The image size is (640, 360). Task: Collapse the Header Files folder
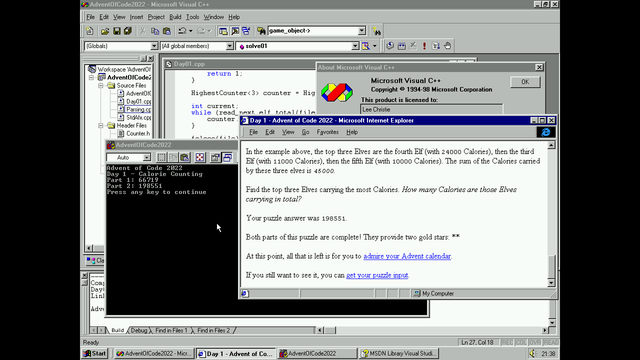pos(100,126)
